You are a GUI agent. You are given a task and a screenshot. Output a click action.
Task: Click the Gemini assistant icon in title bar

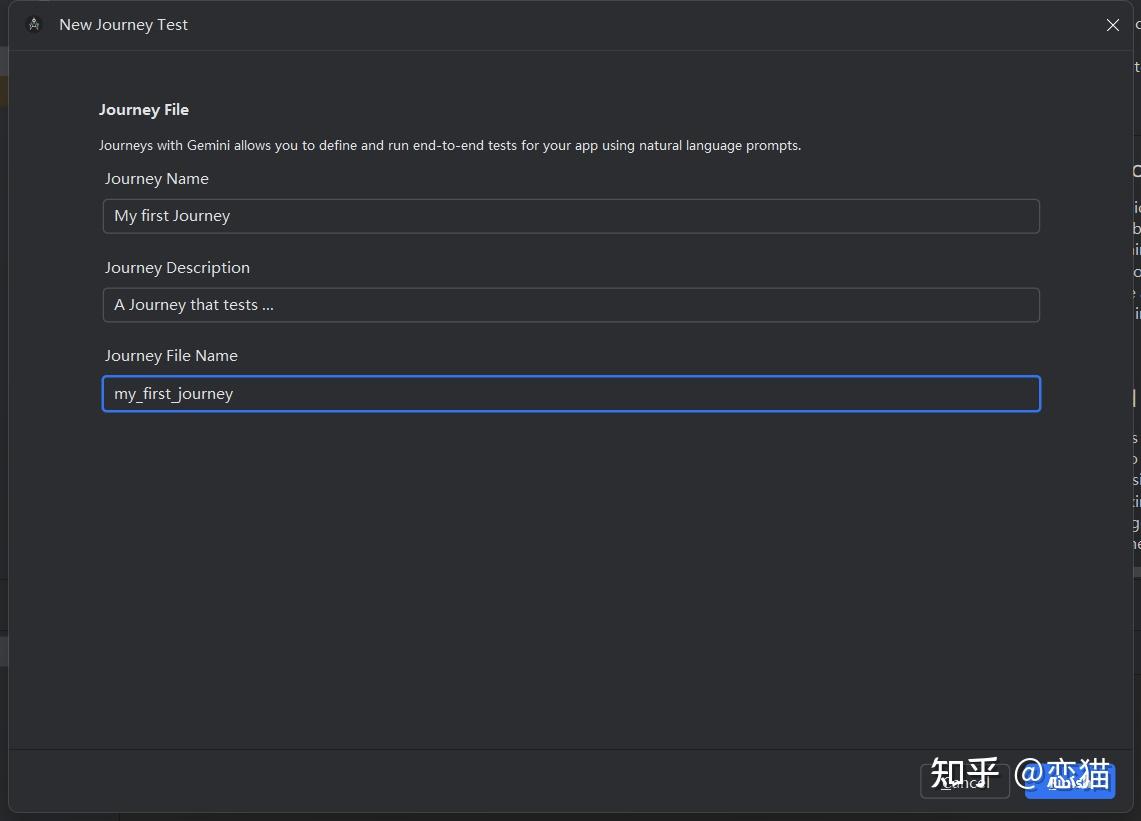point(33,23)
